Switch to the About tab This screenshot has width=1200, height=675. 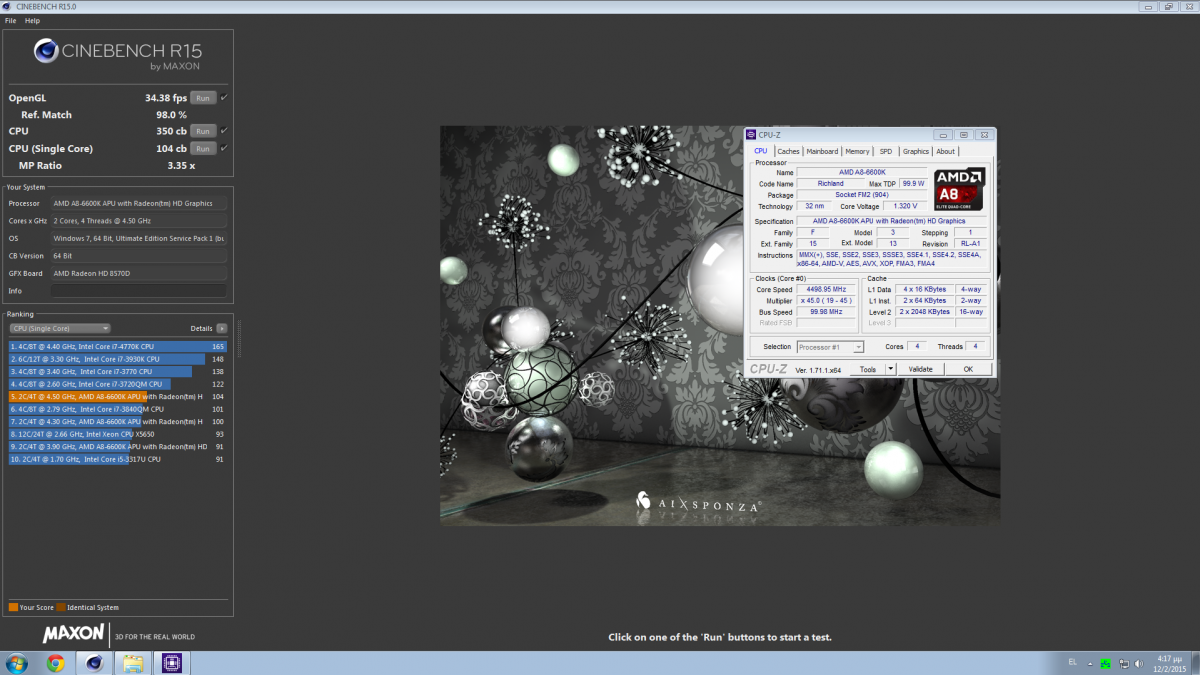tap(945, 152)
